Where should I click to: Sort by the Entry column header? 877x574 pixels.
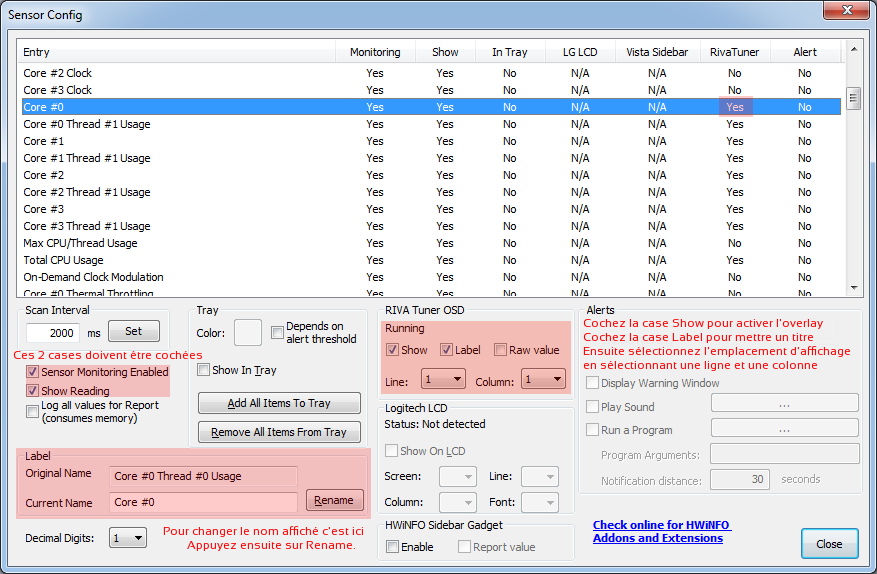coord(176,52)
